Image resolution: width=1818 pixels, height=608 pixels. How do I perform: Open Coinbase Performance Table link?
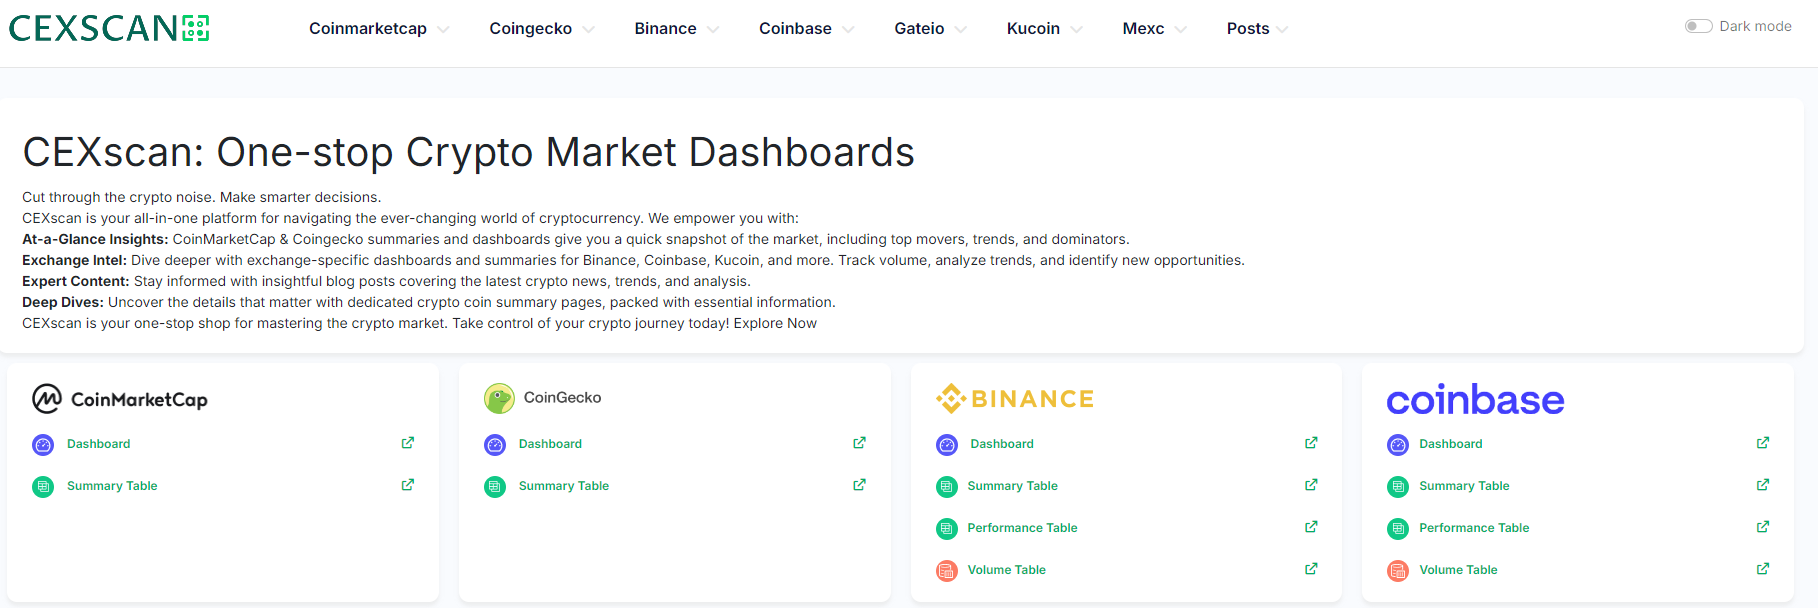1474,528
